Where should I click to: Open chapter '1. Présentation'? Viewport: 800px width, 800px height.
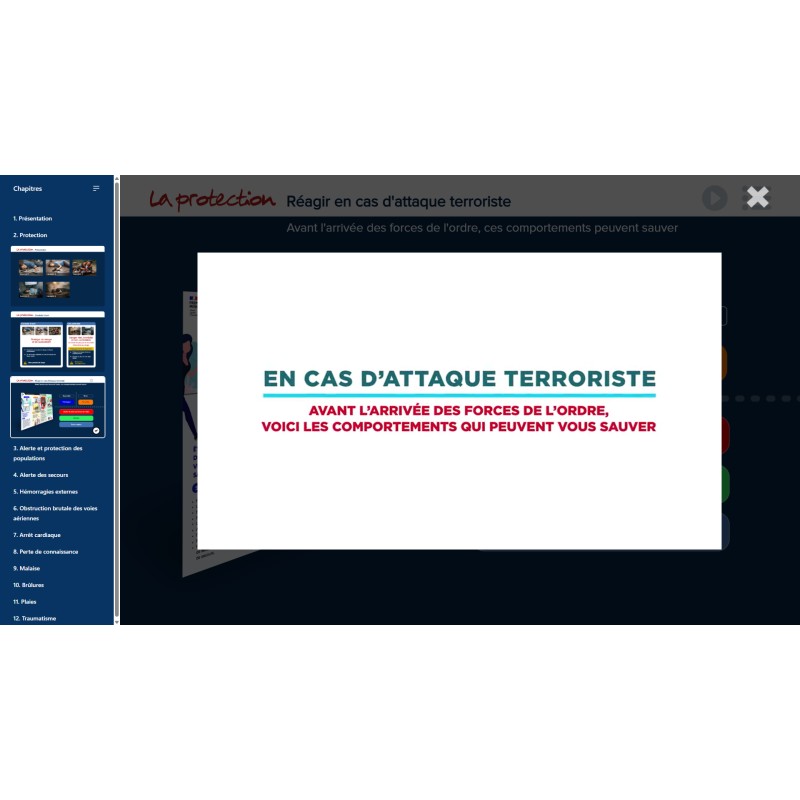click(35, 218)
